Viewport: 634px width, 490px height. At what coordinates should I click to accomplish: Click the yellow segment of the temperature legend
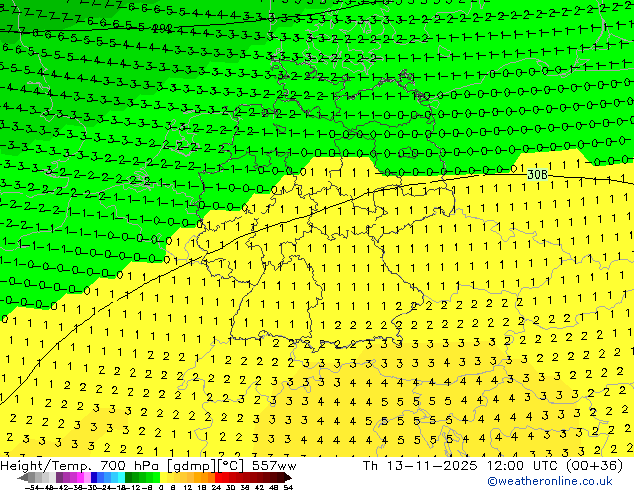[x=163, y=478]
